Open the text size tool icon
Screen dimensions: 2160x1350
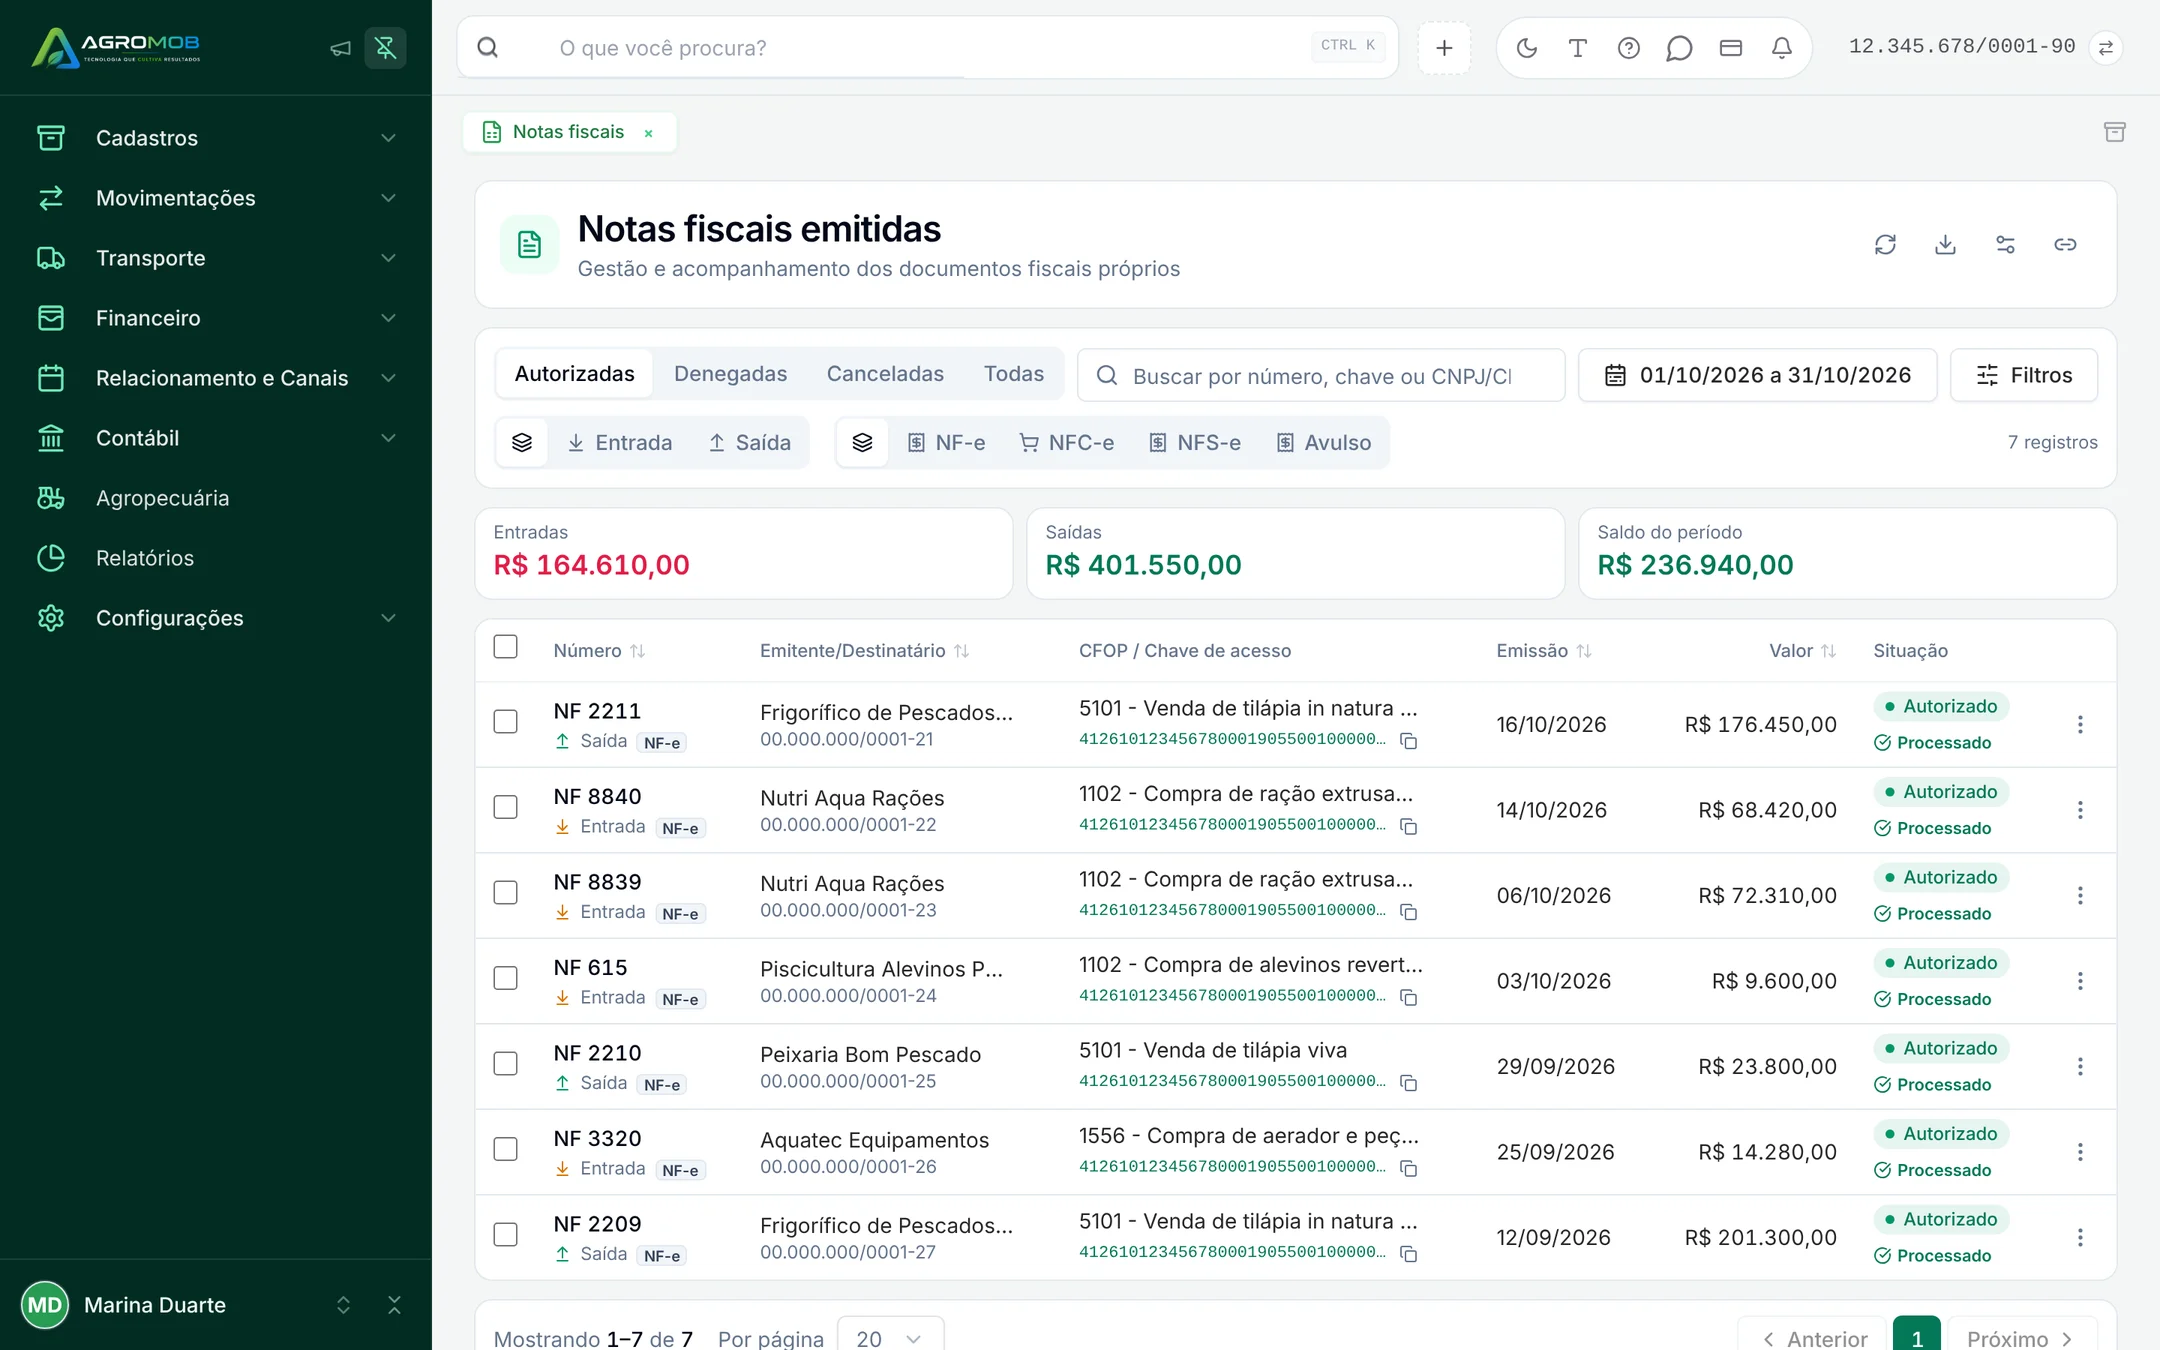click(x=1578, y=48)
